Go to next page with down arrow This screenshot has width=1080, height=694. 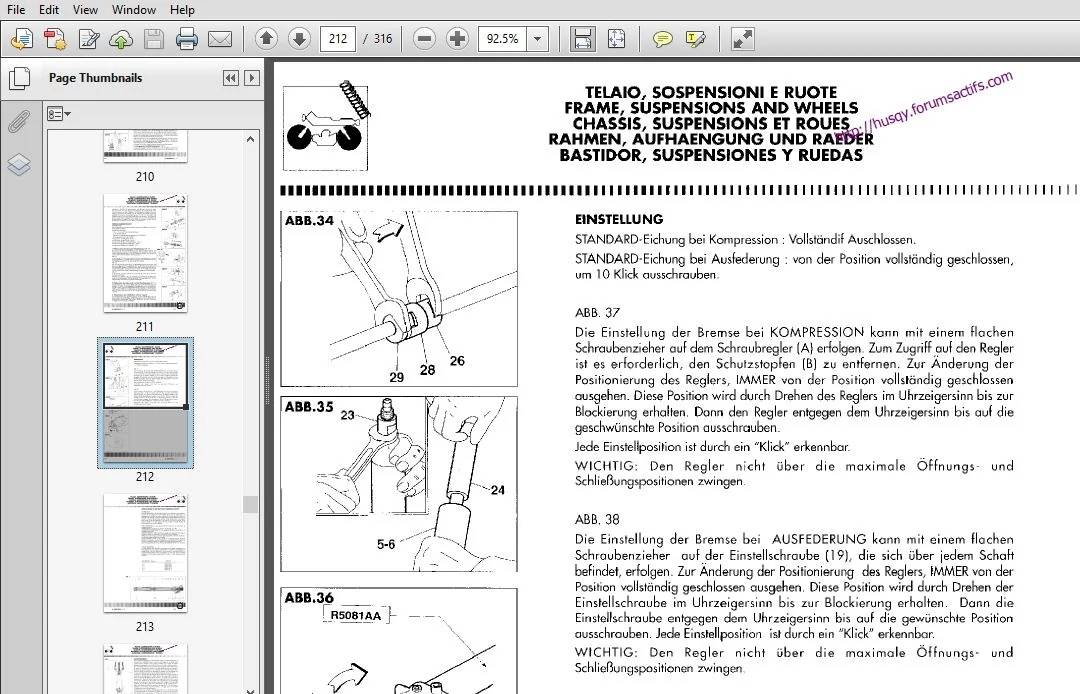[300, 39]
